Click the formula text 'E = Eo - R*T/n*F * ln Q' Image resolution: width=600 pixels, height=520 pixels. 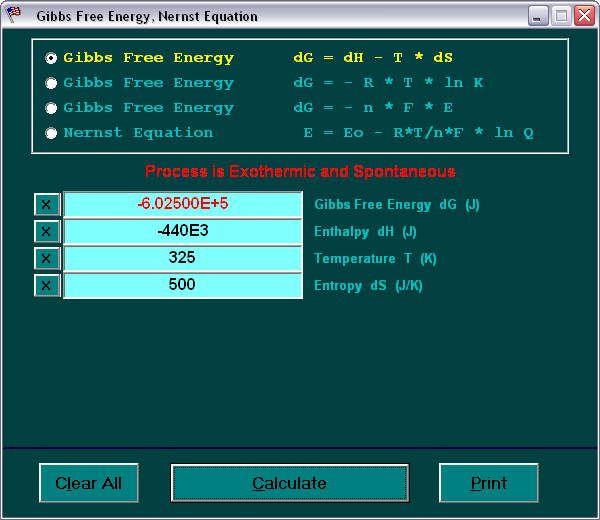tap(419, 133)
